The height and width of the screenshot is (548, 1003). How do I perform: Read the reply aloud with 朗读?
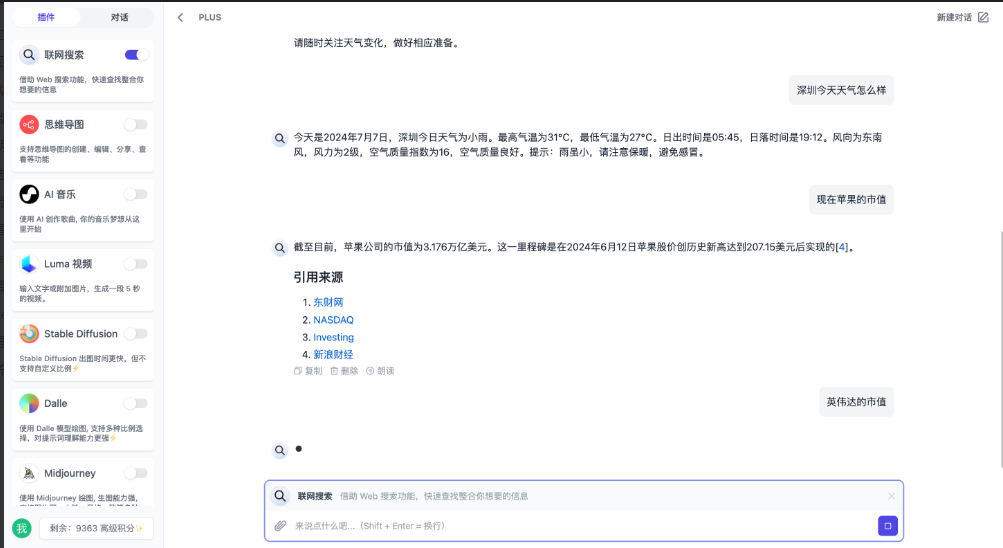tap(380, 371)
